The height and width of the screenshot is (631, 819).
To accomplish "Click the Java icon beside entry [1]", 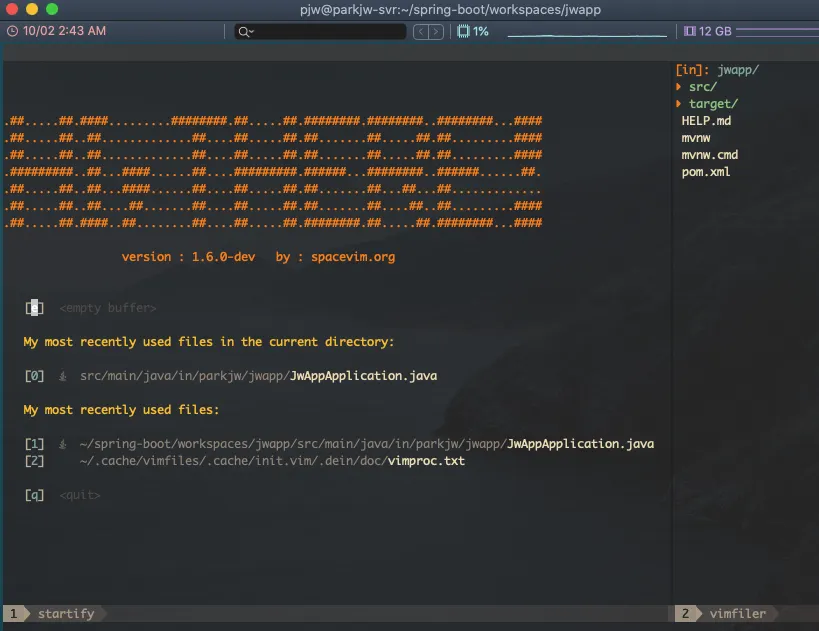I will [63, 444].
